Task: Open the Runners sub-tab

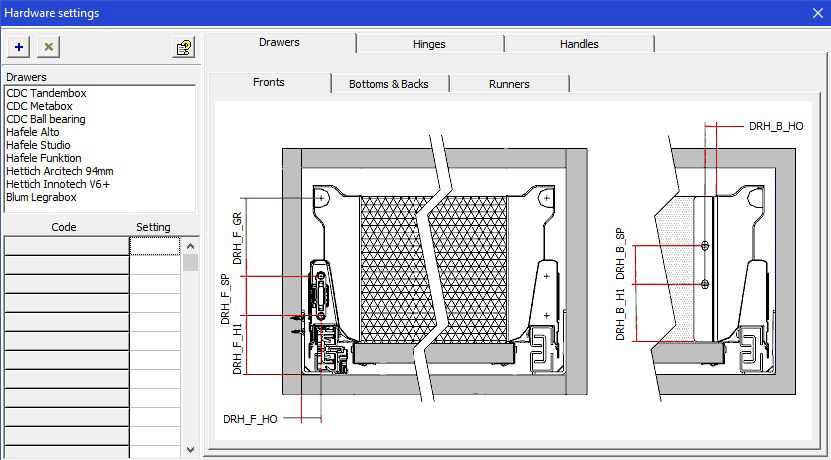Action: [x=509, y=84]
